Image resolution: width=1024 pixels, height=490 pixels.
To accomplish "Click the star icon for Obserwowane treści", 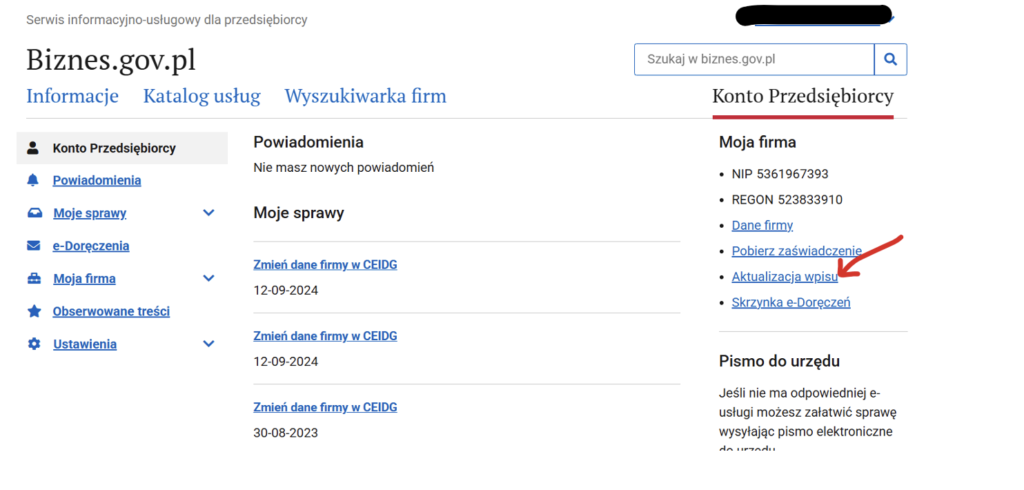I will [x=33, y=311].
